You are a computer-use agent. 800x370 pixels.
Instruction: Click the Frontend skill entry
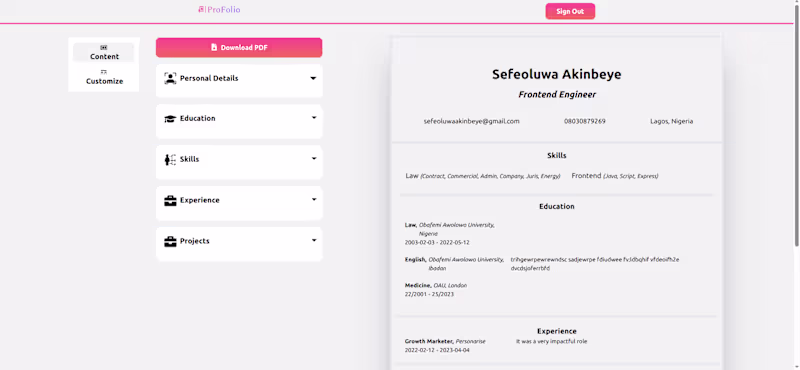(x=615, y=176)
